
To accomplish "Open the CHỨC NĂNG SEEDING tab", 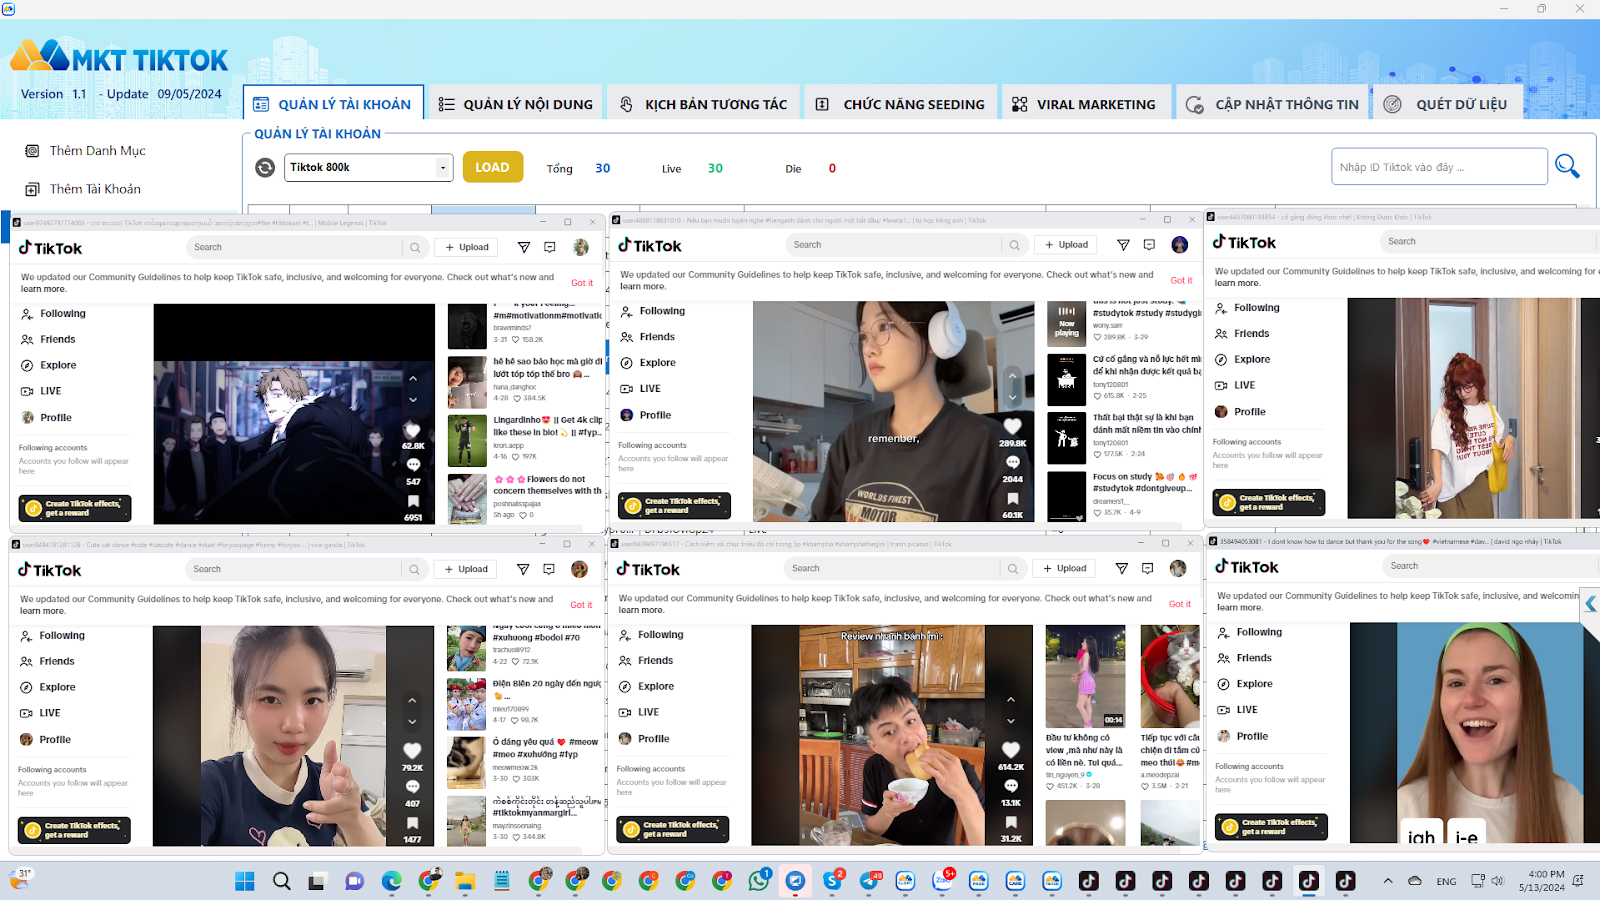I will coord(900,104).
